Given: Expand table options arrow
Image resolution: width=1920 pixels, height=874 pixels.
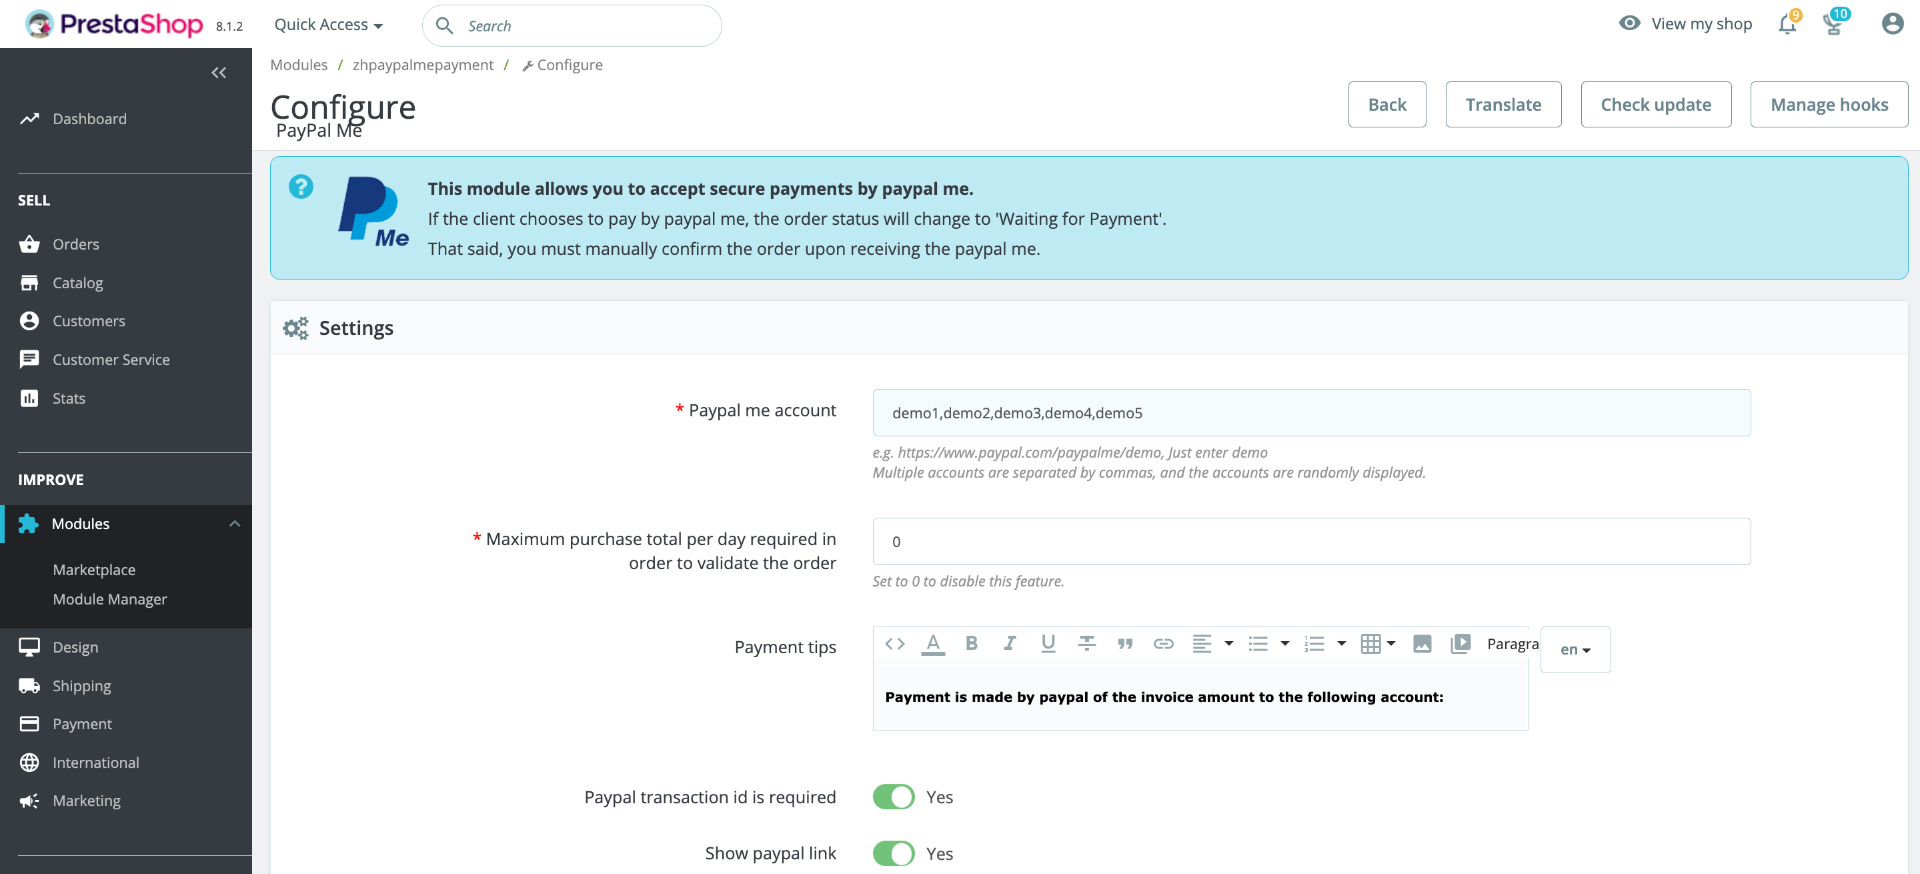Looking at the screenshot, I should pos(1391,644).
